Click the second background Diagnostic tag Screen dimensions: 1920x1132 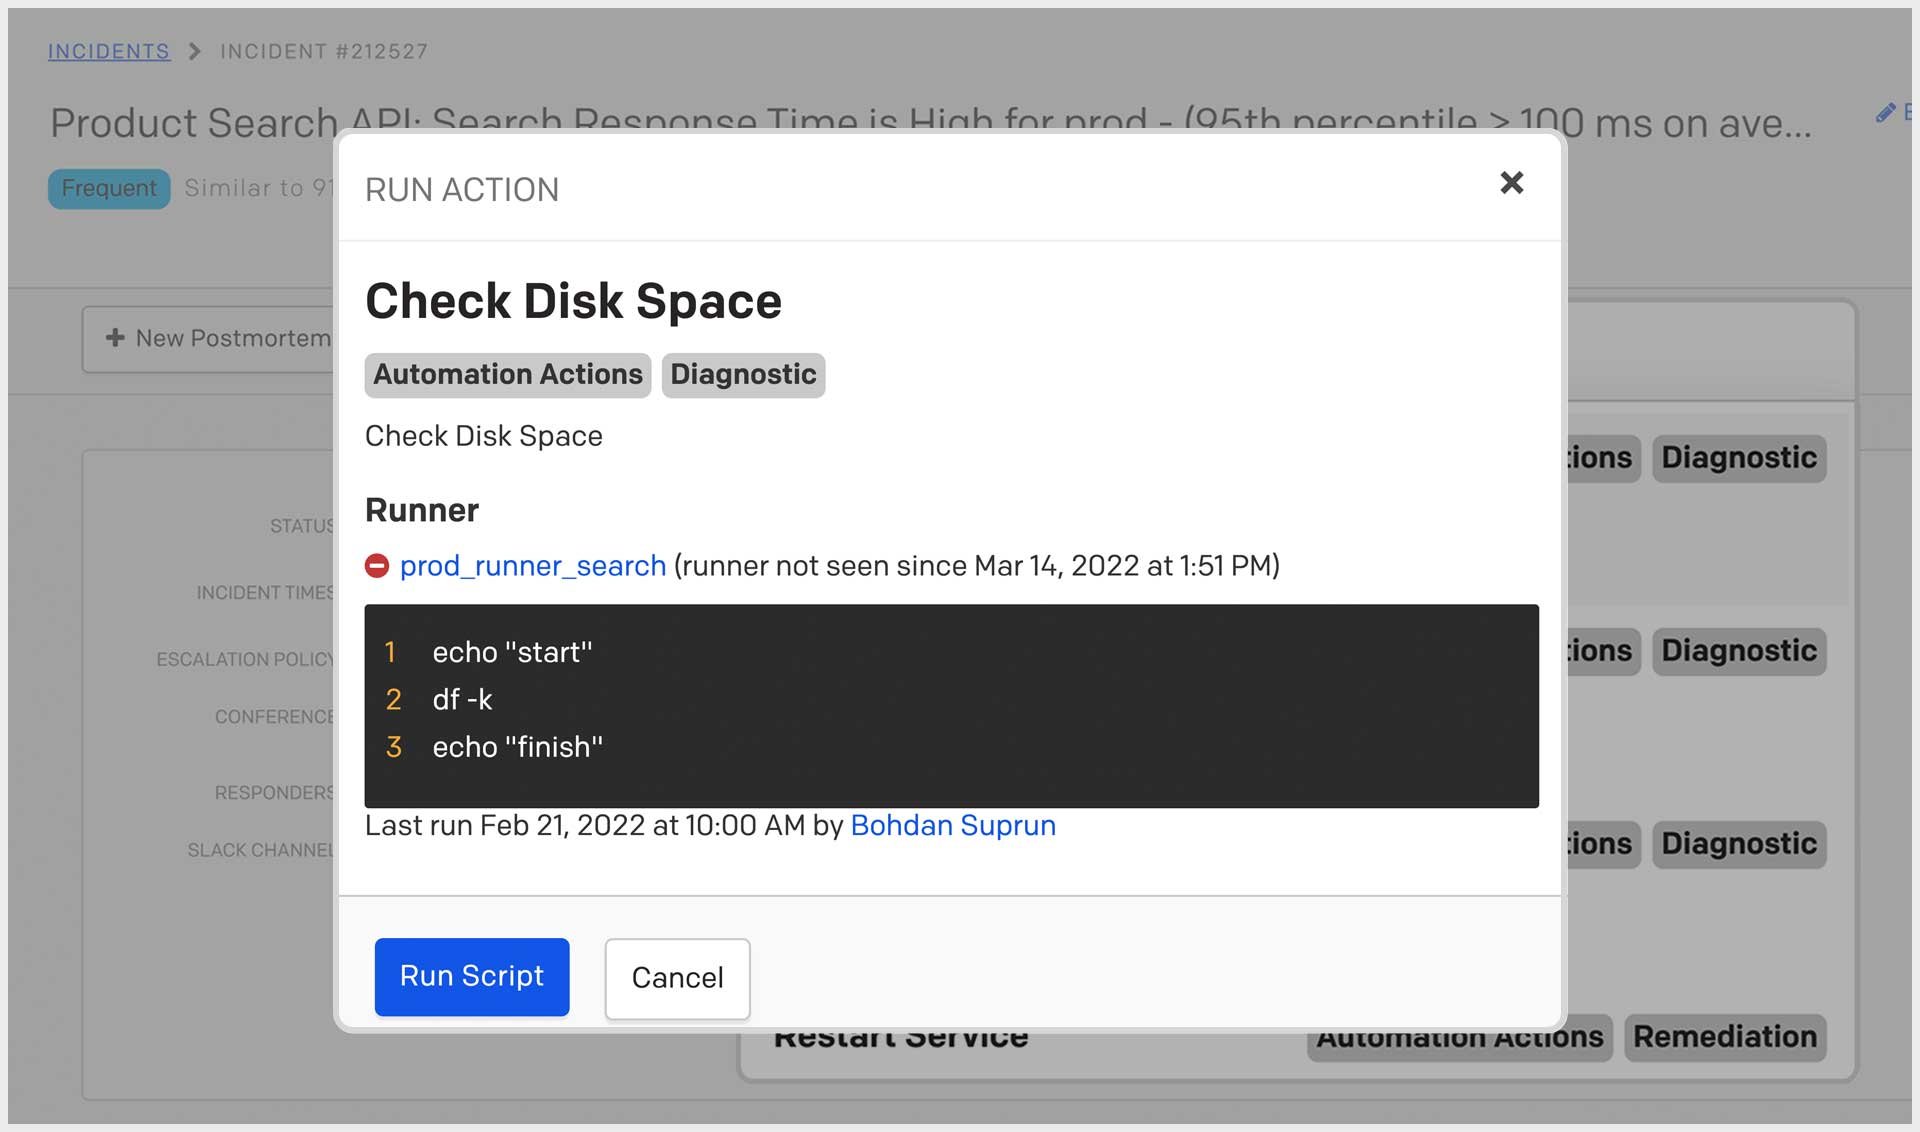pos(1738,651)
